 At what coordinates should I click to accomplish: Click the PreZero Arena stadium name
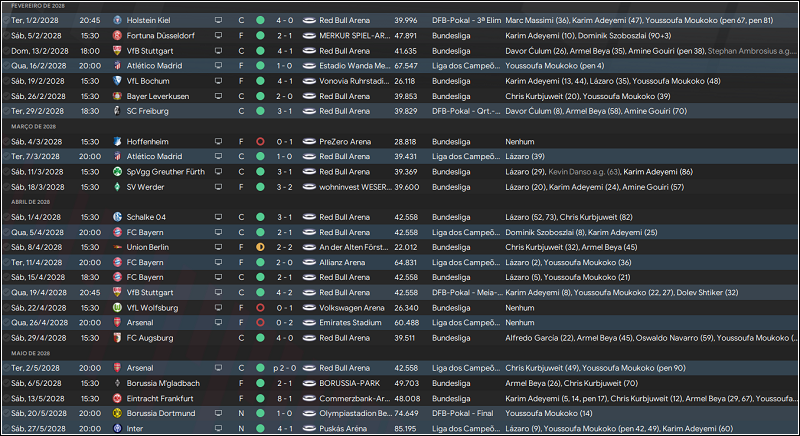coord(345,142)
